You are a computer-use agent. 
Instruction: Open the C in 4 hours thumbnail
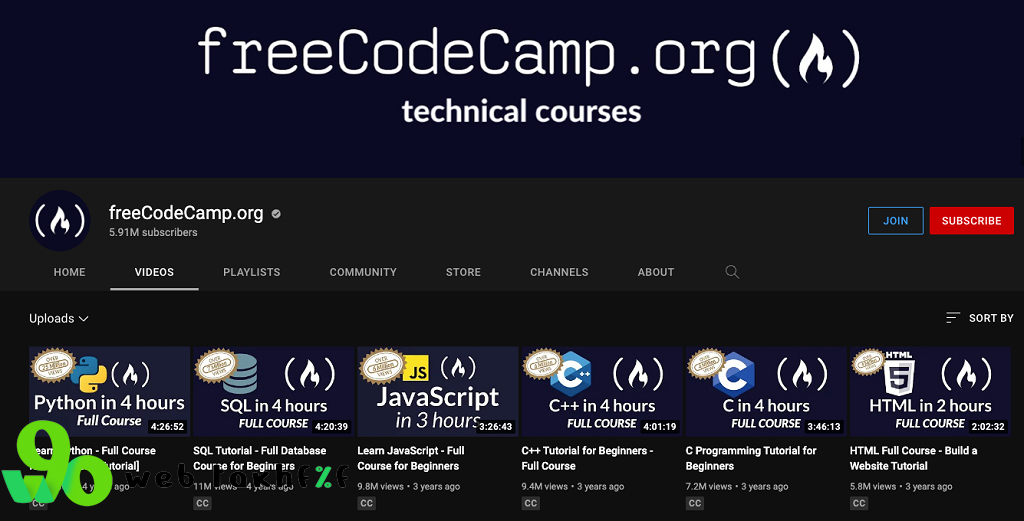pos(765,391)
